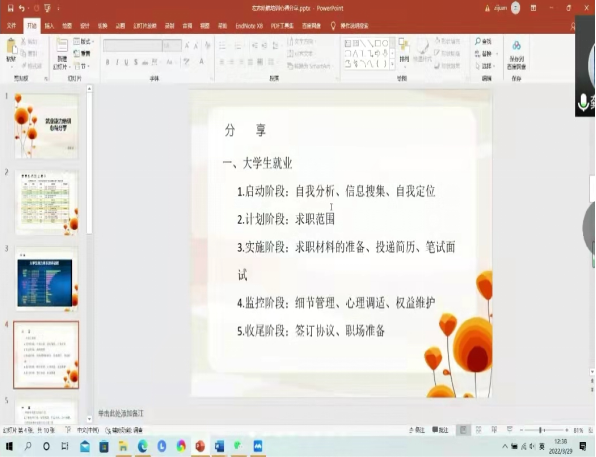The width and height of the screenshot is (596, 457).
Task: Click accessibility checker status bar button
Action: coord(124,430)
